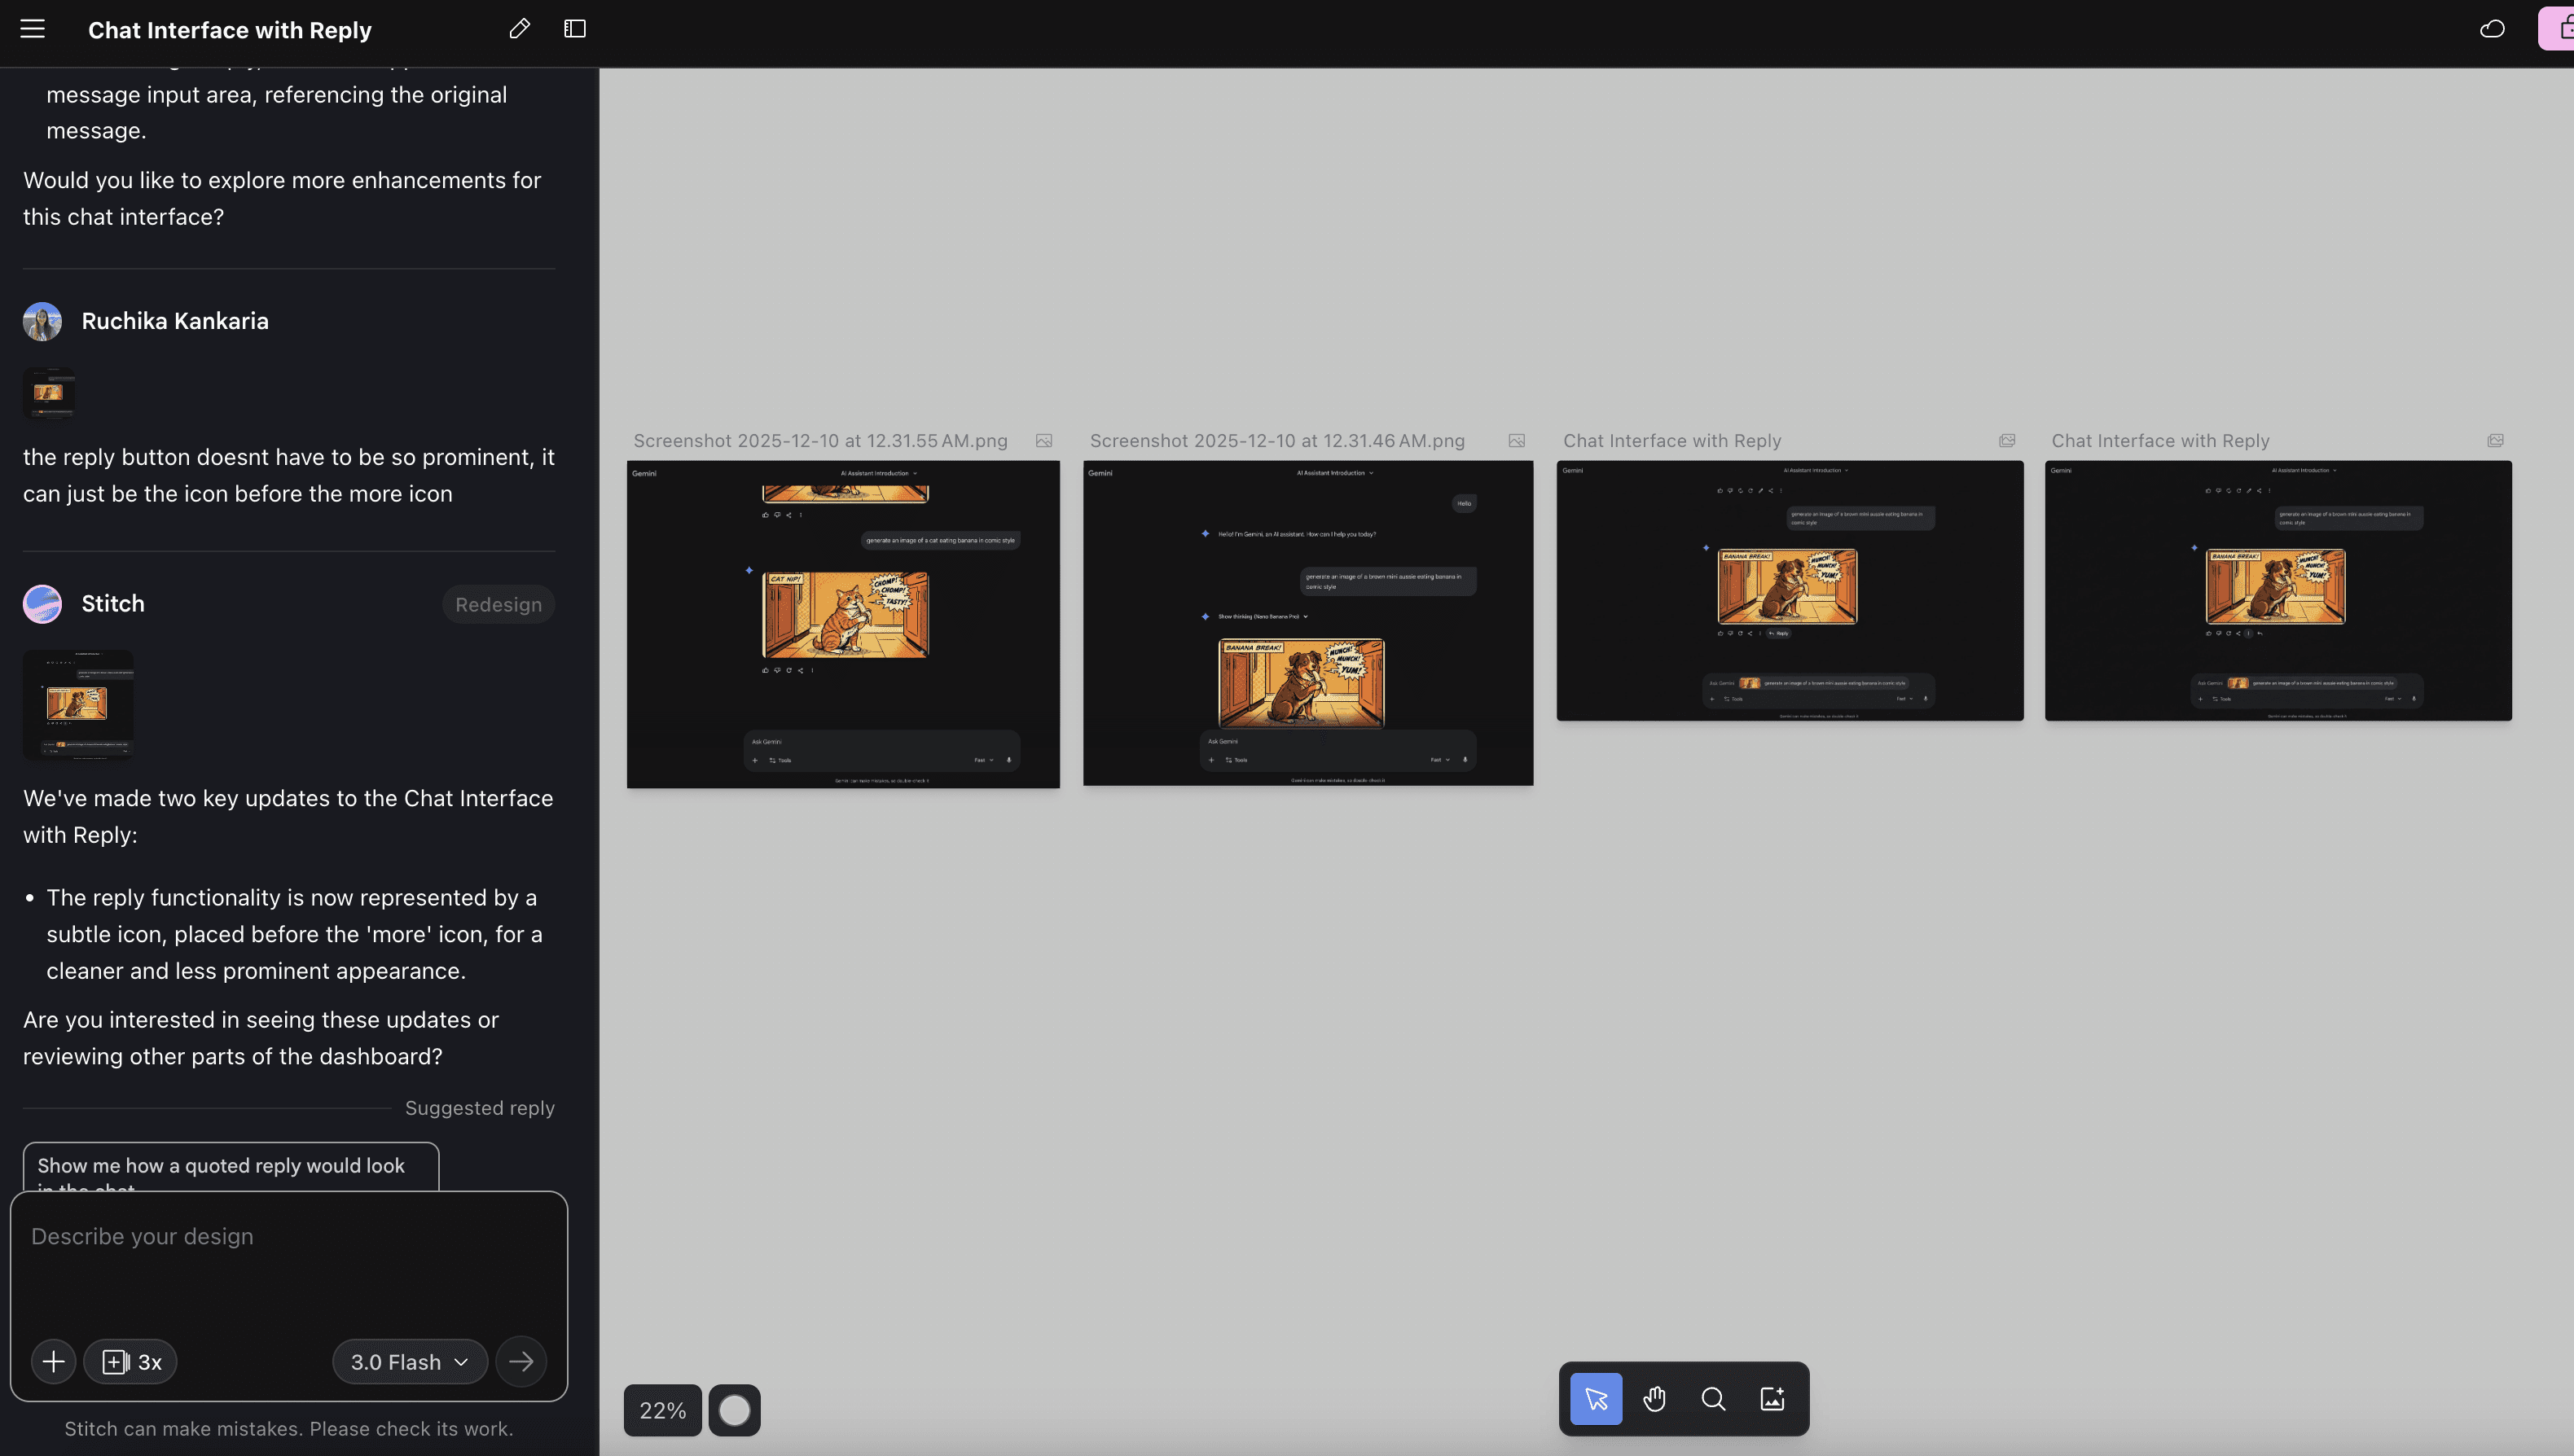Screen dimensions: 2574x1456
Task: Open Stitch's generated design thumbnail in chat
Action: pos(78,704)
